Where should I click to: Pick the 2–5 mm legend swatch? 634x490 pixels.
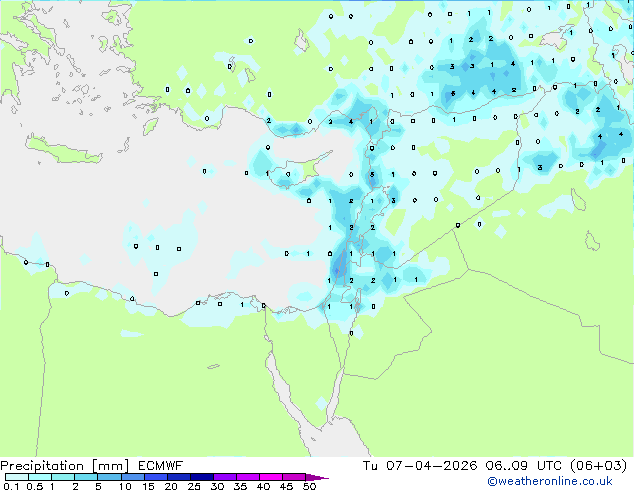click(86, 477)
